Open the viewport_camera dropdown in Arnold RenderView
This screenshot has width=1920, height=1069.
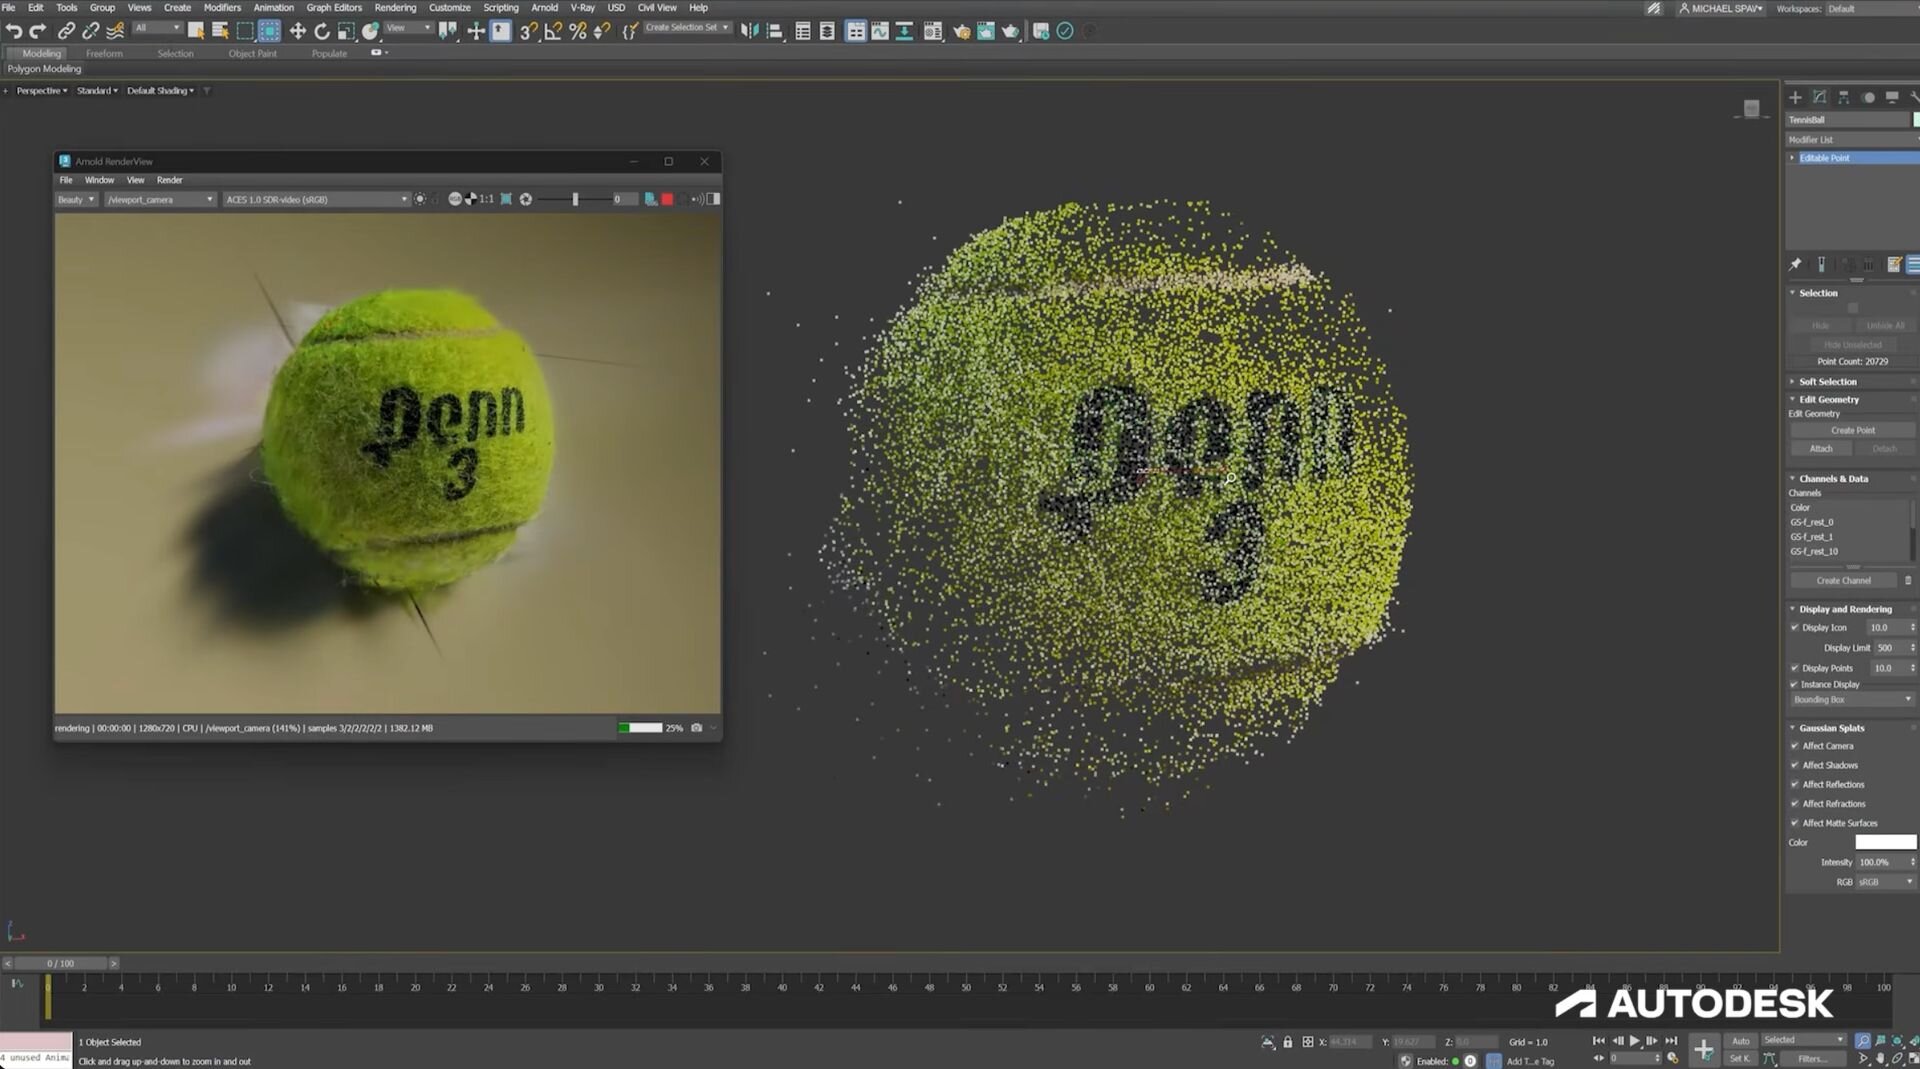(160, 199)
